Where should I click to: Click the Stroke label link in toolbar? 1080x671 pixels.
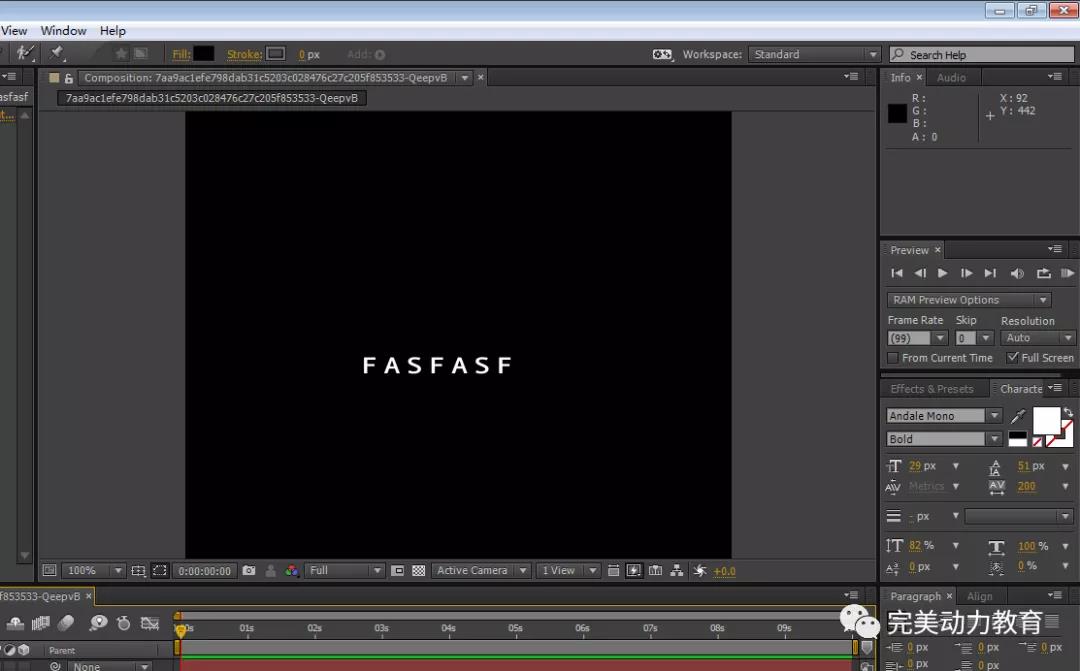click(243, 55)
